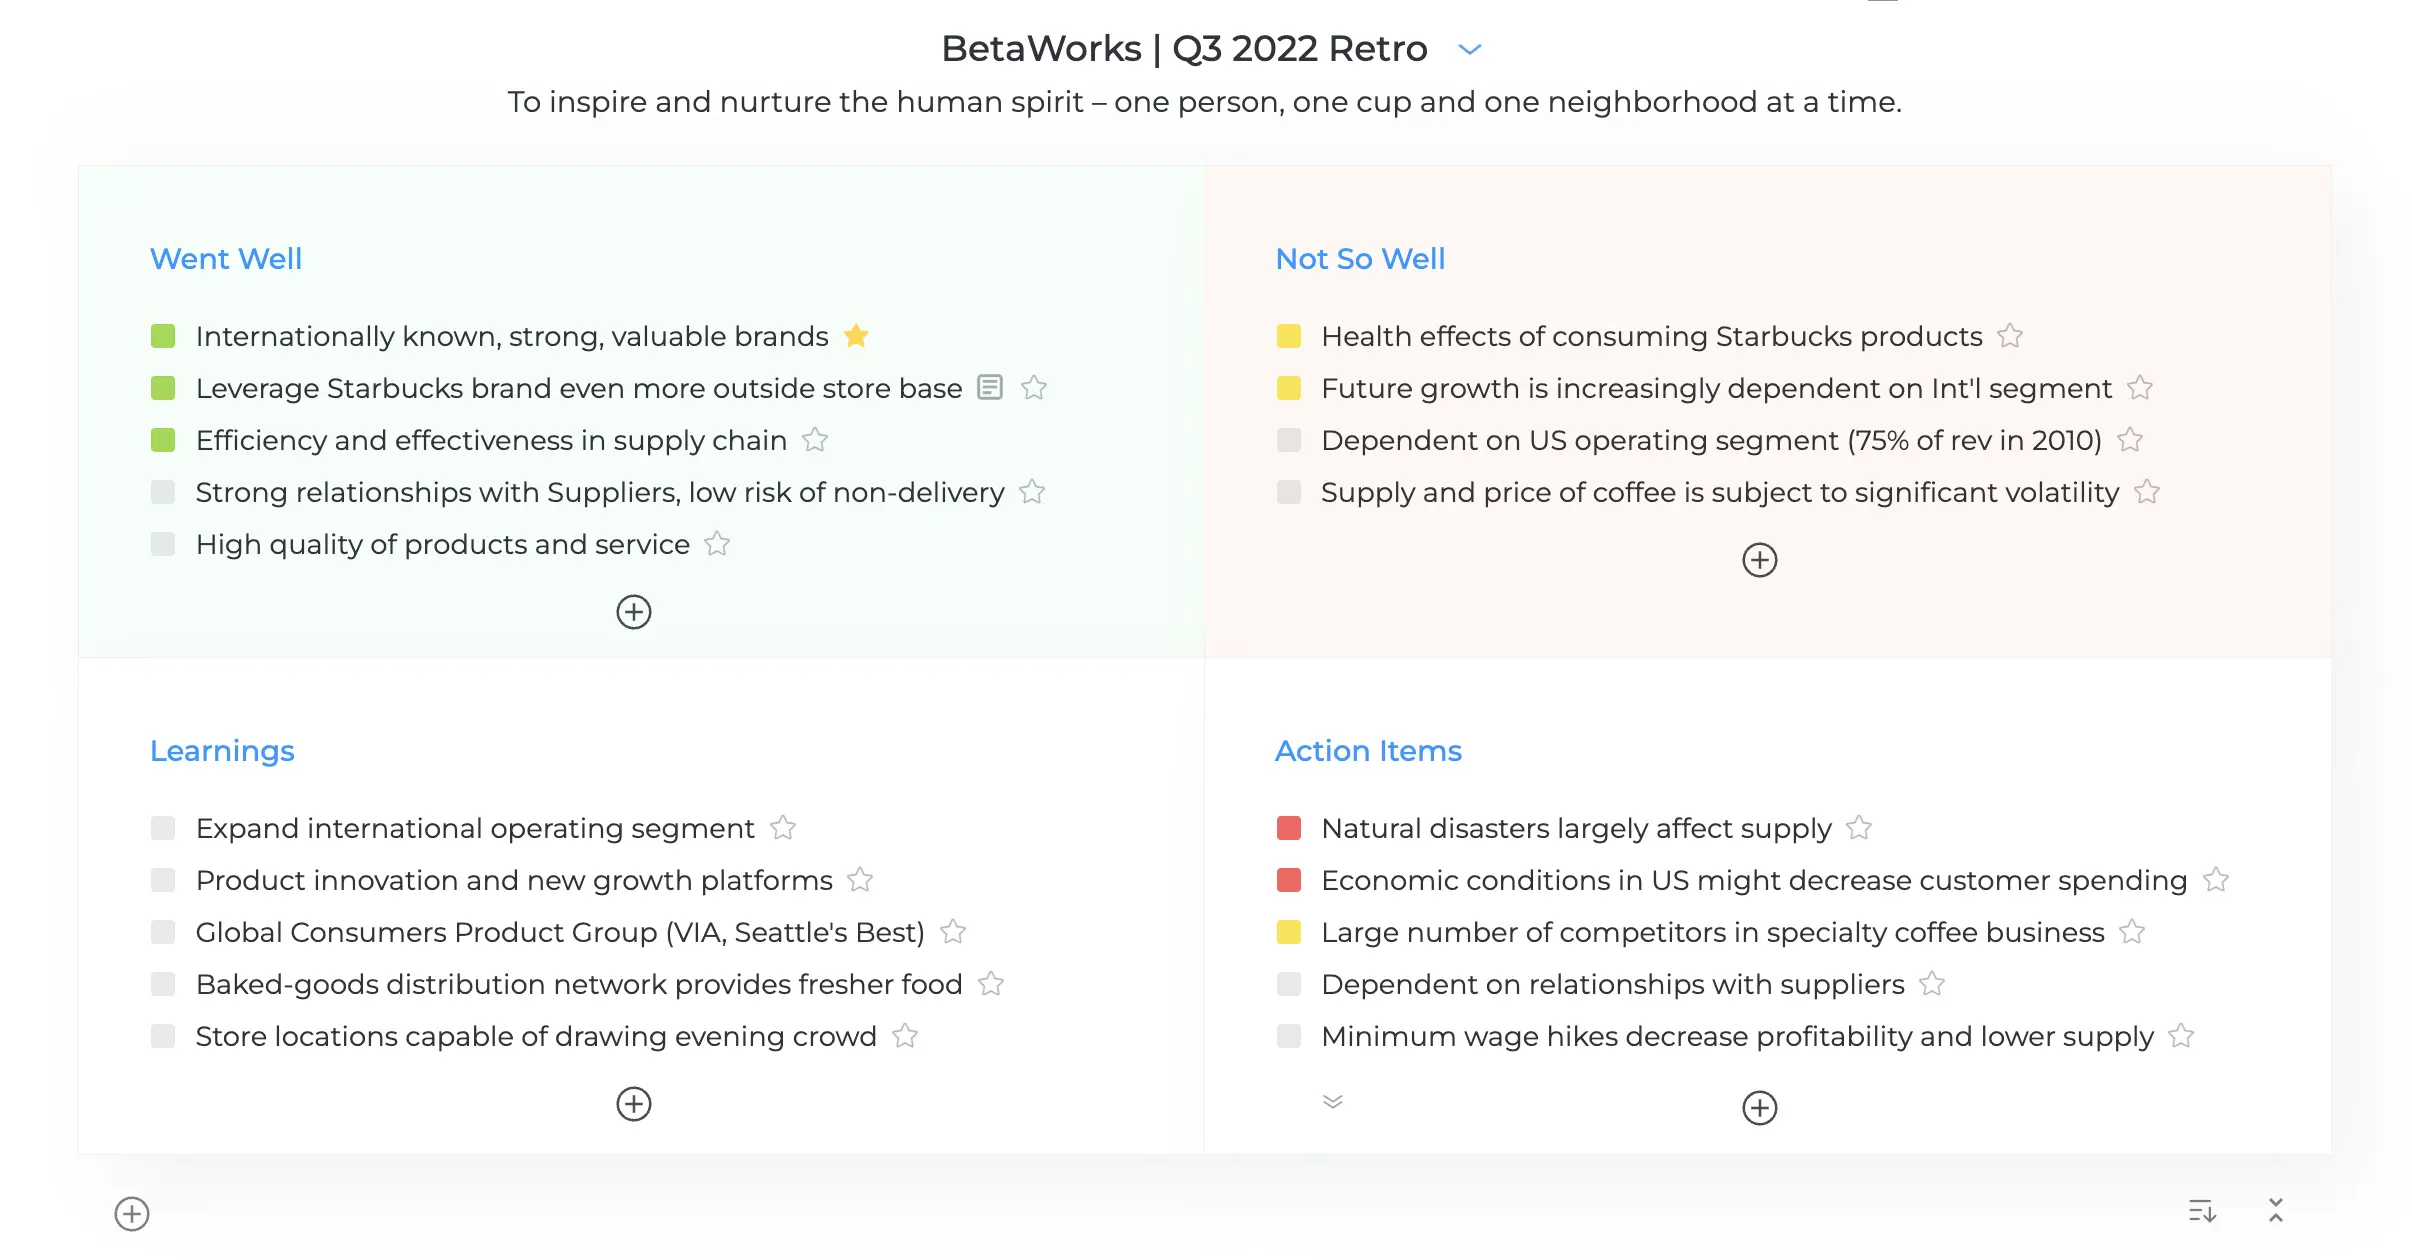The image size is (2412, 1260).
Task: Unstar Internationally known, strong, valuable brands
Action: click(856, 336)
